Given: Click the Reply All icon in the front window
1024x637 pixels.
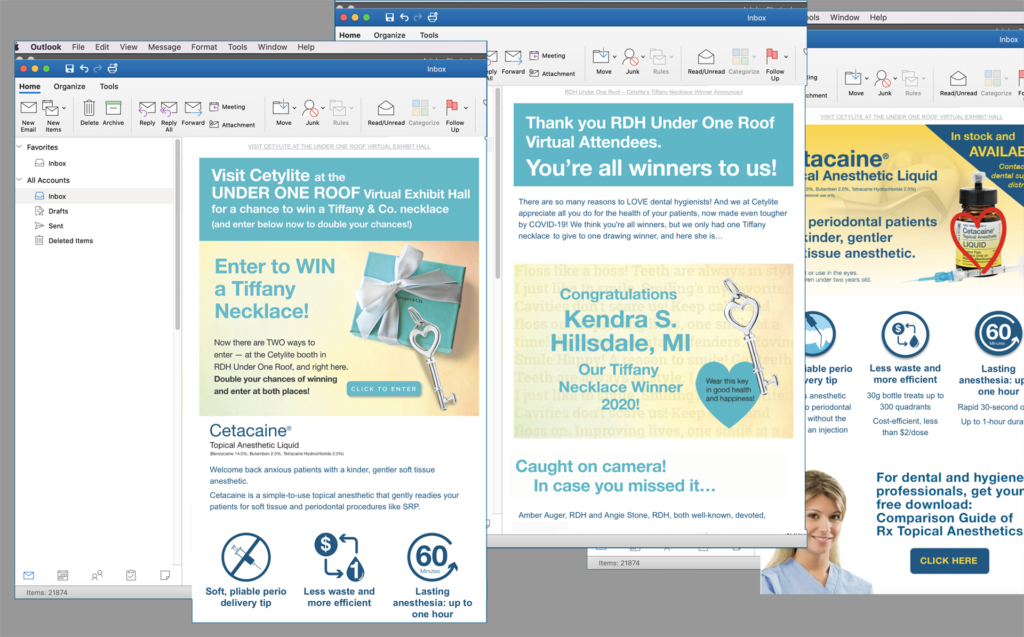Looking at the screenshot, I should pyautogui.click(x=169, y=116).
